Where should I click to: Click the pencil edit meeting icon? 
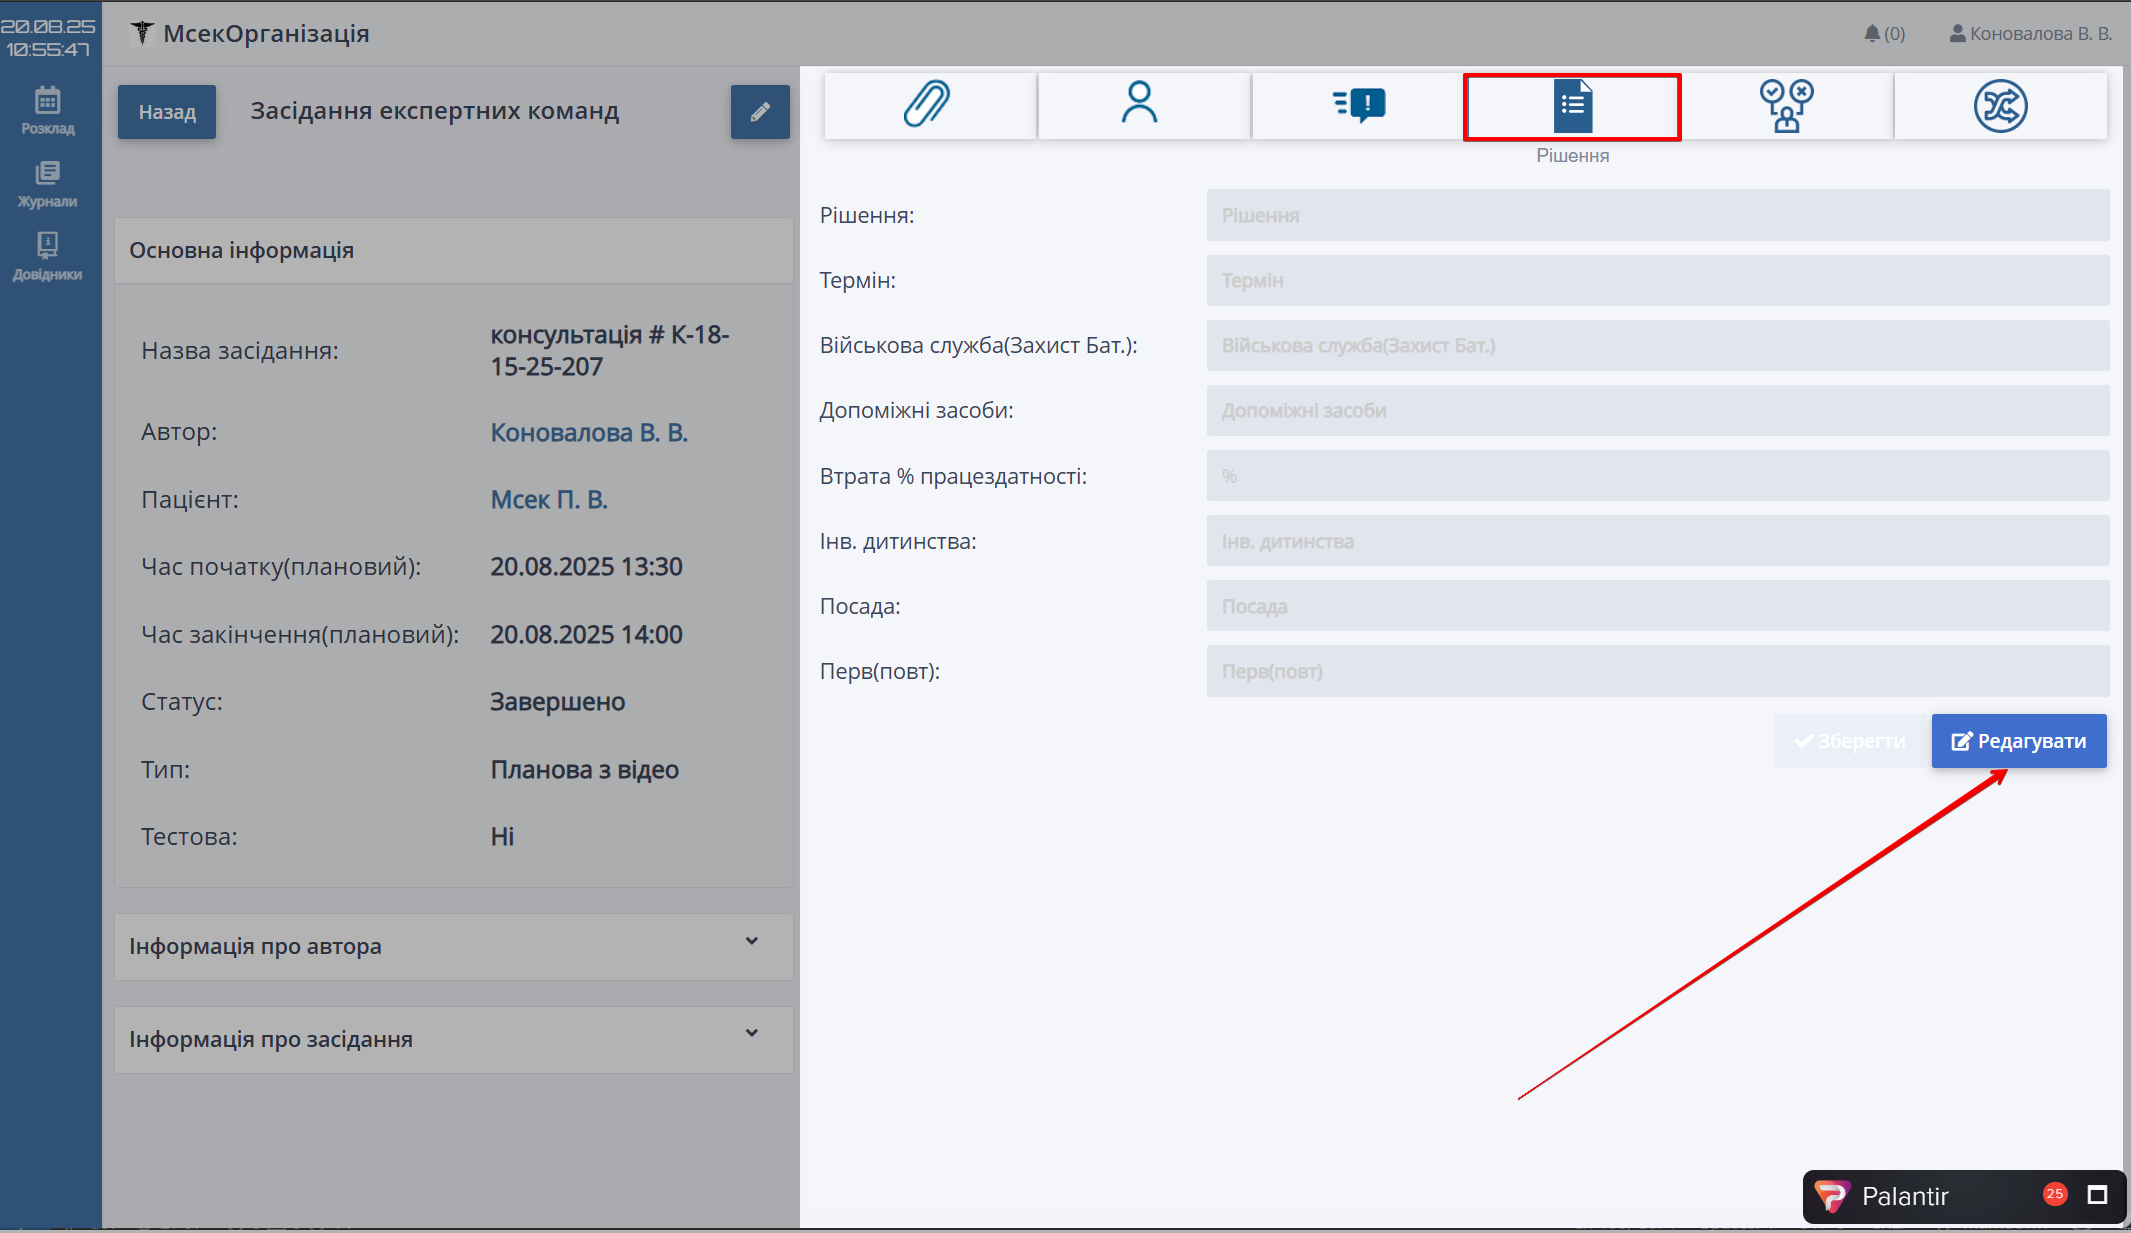point(760,112)
